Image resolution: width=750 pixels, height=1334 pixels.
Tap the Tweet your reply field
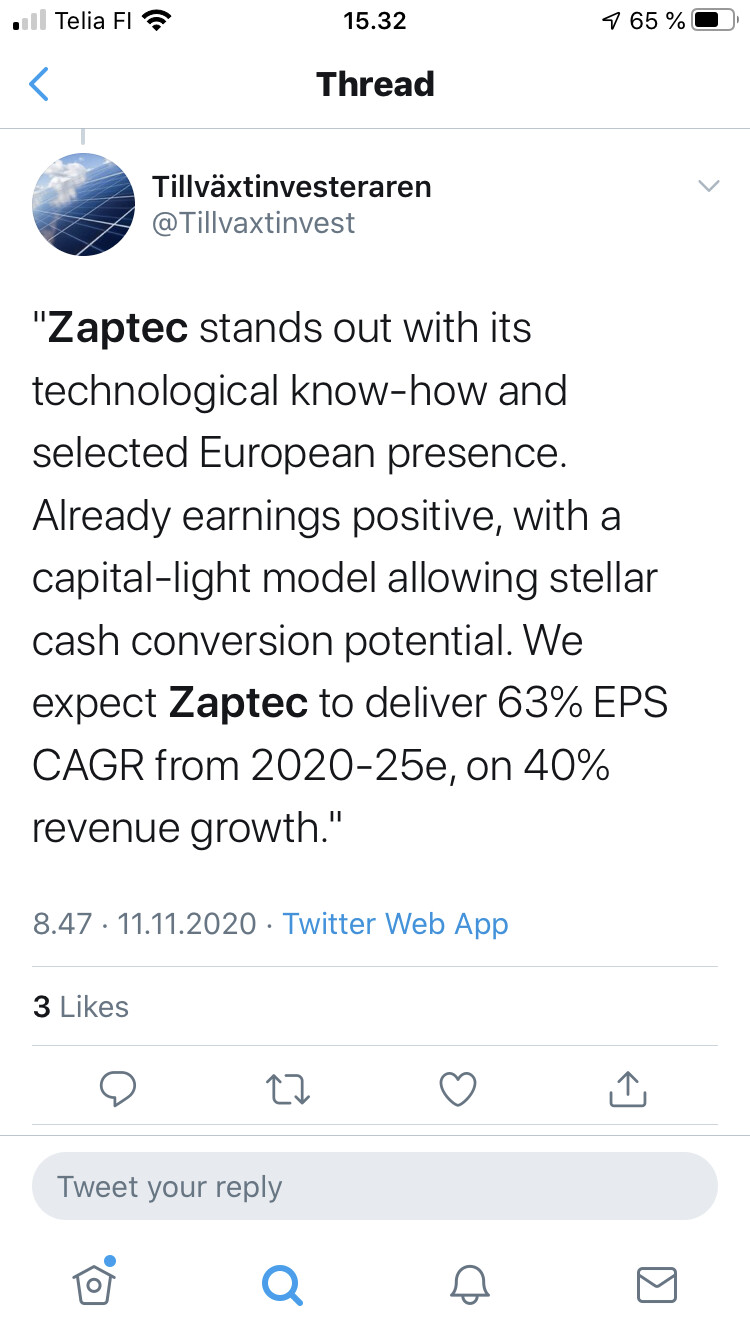(x=375, y=1187)
